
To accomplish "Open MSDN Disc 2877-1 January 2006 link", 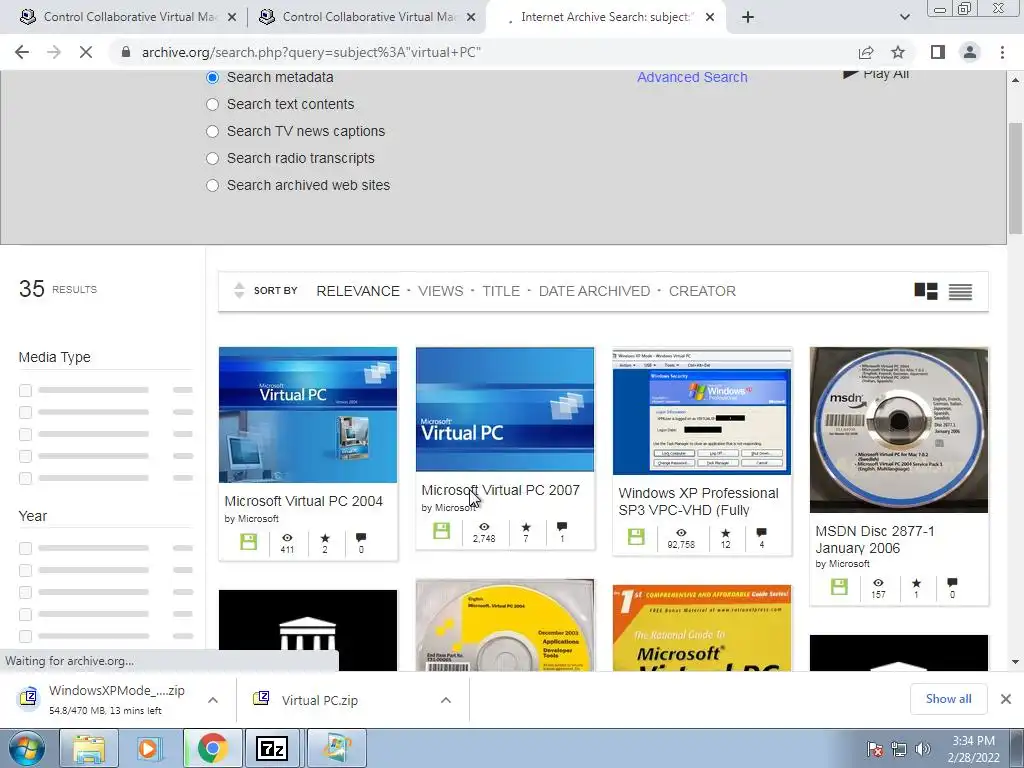I will point(874,539).
